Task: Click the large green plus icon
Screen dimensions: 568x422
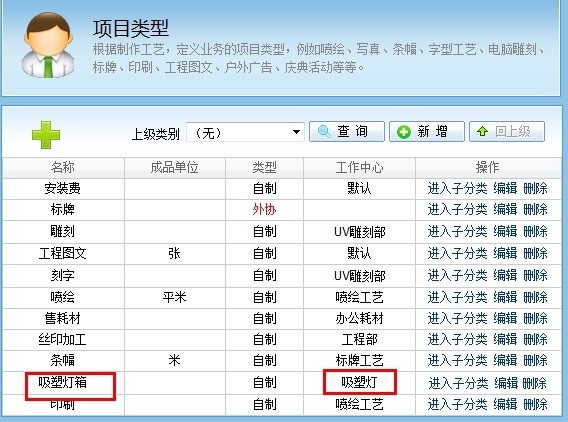Action: (x=46, y=135)
